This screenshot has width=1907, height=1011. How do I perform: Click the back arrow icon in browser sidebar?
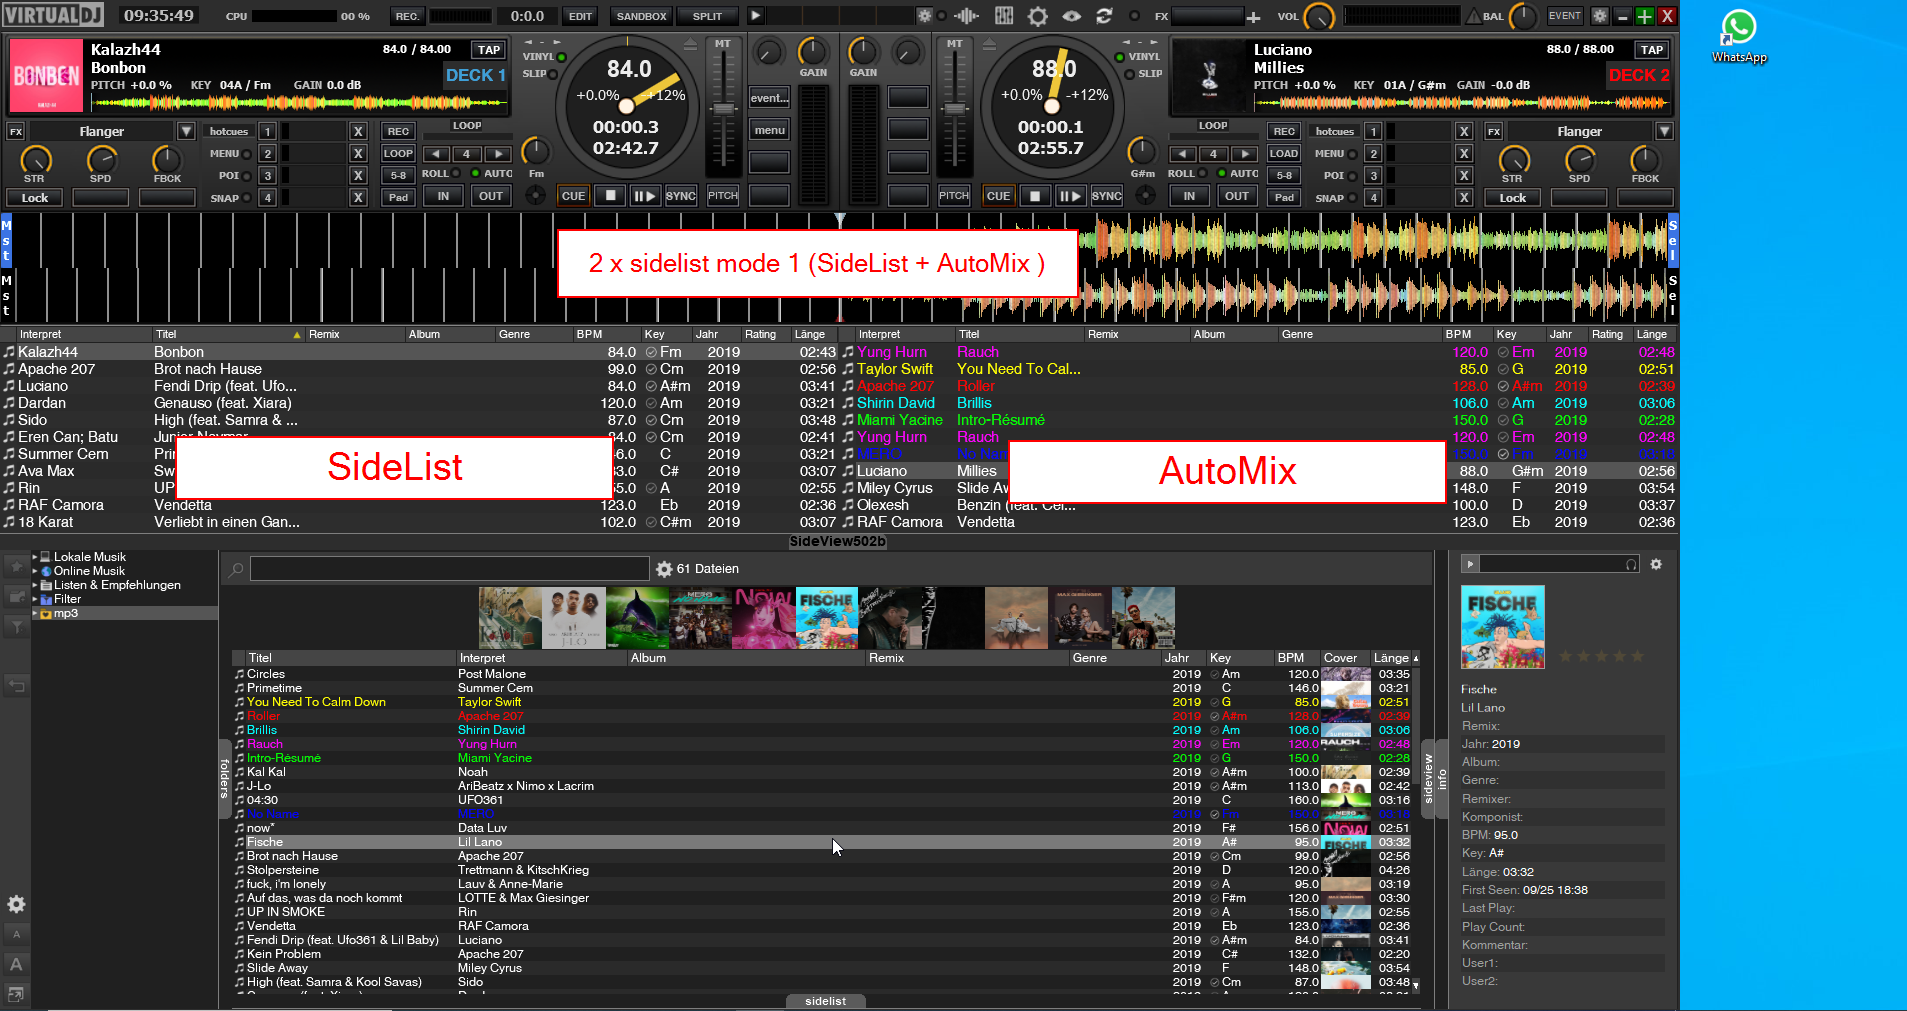tap(16, 686)
